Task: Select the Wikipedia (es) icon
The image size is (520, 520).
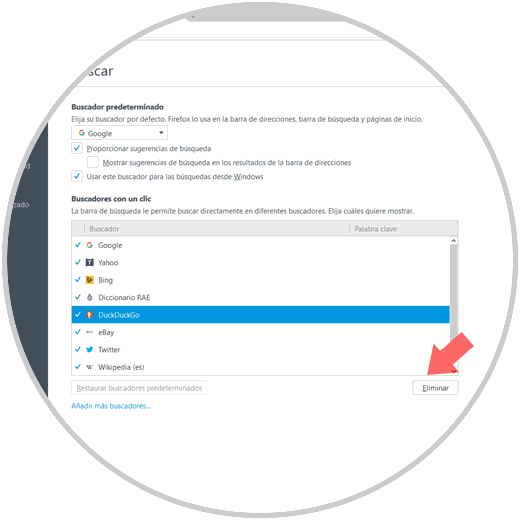Action: tap(89, 367)
